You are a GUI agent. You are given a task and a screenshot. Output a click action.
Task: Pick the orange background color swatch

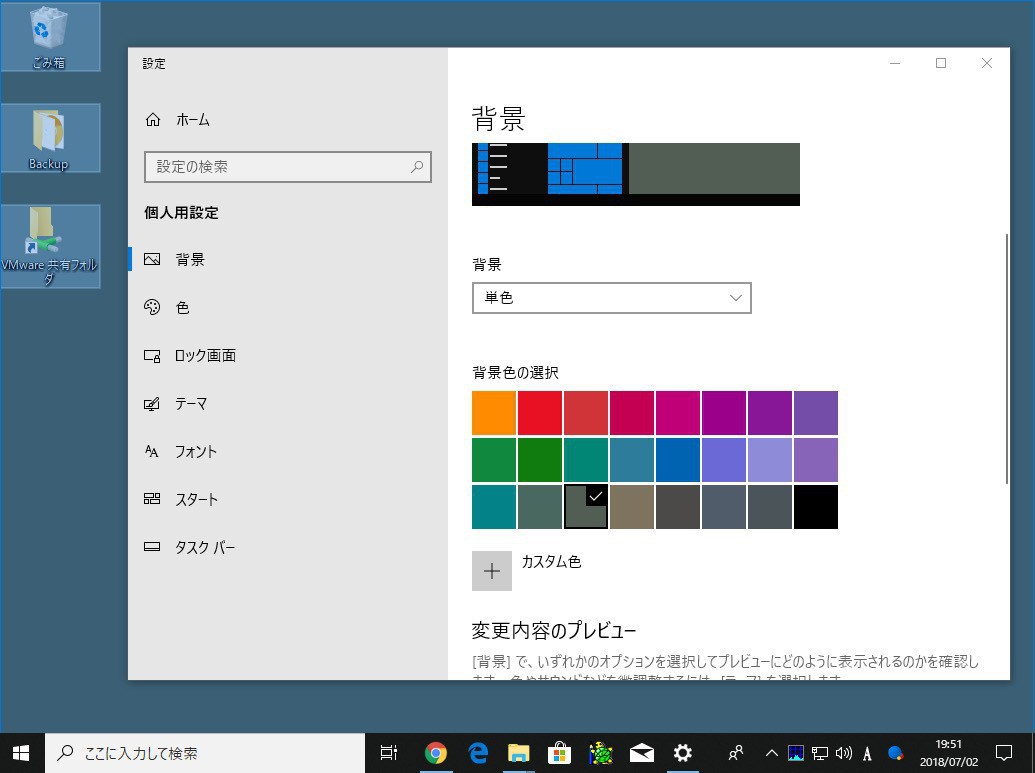coord(494,413)
